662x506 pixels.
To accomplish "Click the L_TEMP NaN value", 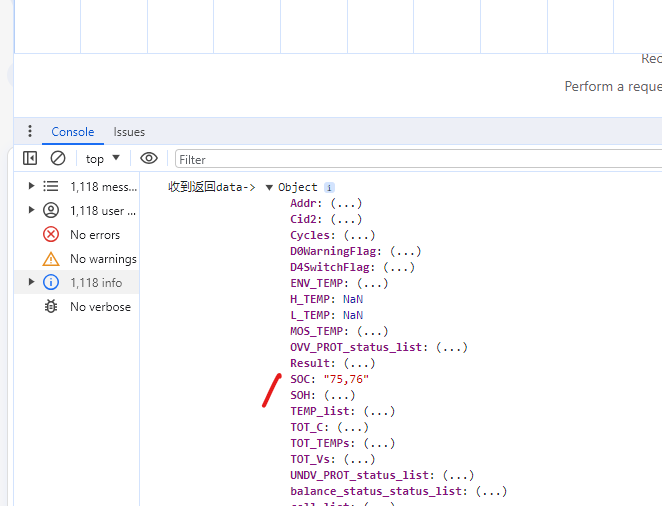I will click(353, 315).
